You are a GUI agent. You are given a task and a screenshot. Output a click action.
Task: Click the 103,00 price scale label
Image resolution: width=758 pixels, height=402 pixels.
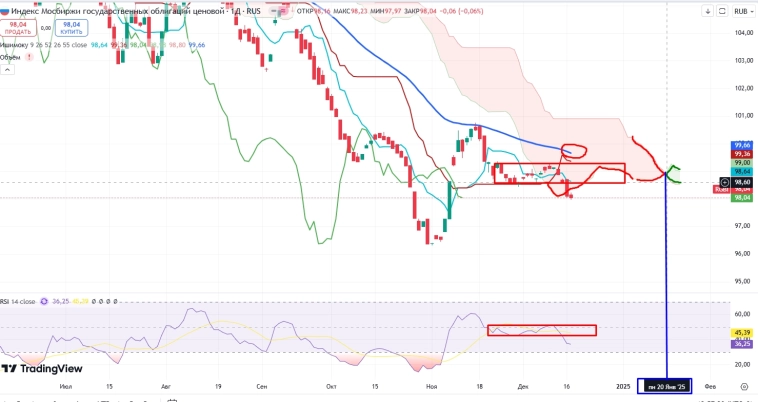(x=743, y=60)
